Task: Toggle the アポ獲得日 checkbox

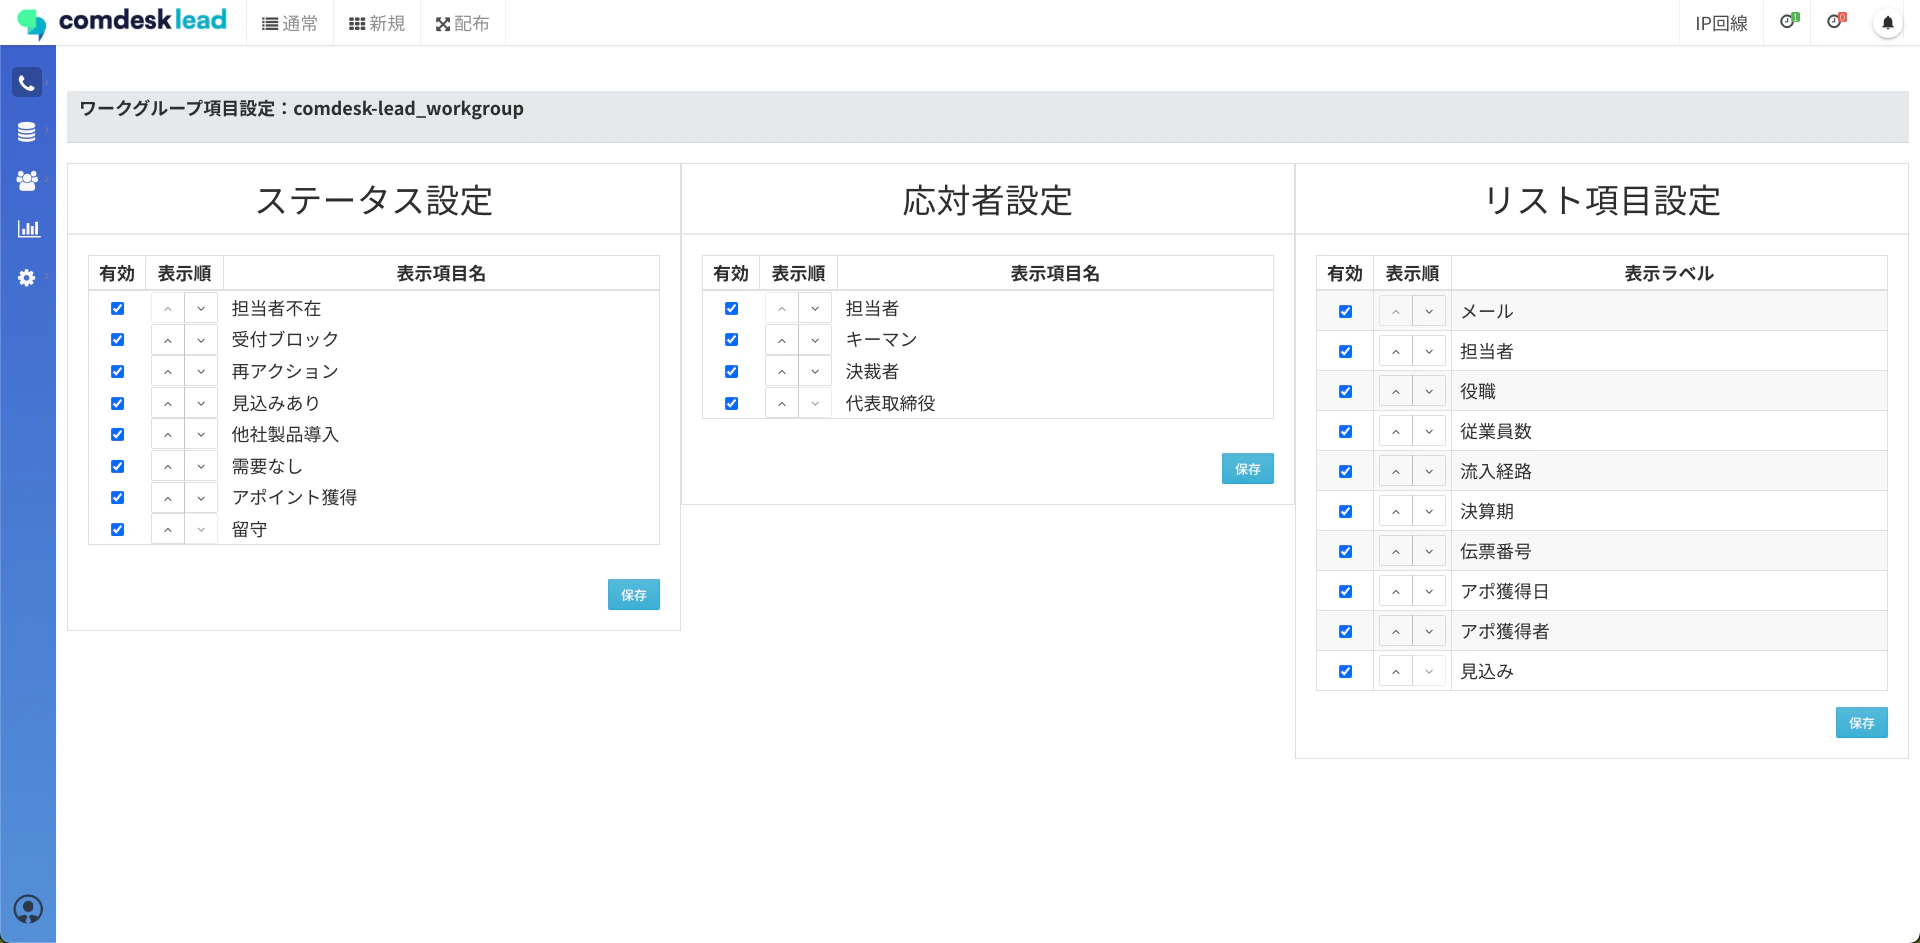Action: pyautogui.click(x=1346, y=592)
